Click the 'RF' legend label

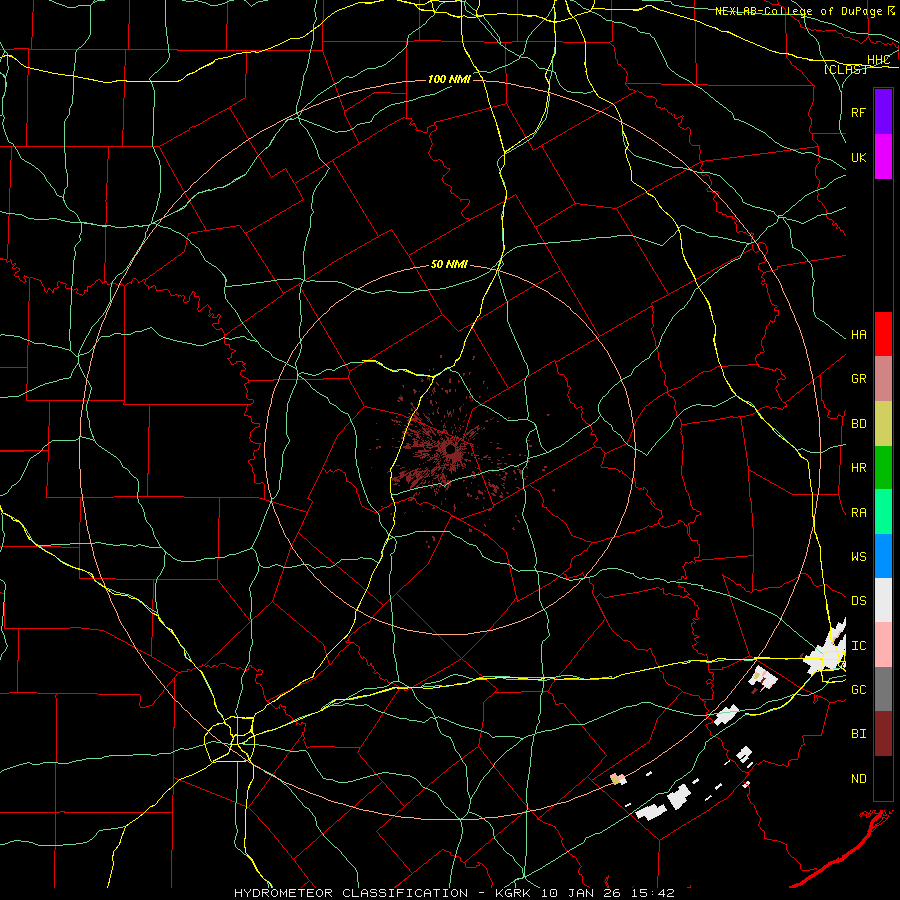(x=858, y=112)
